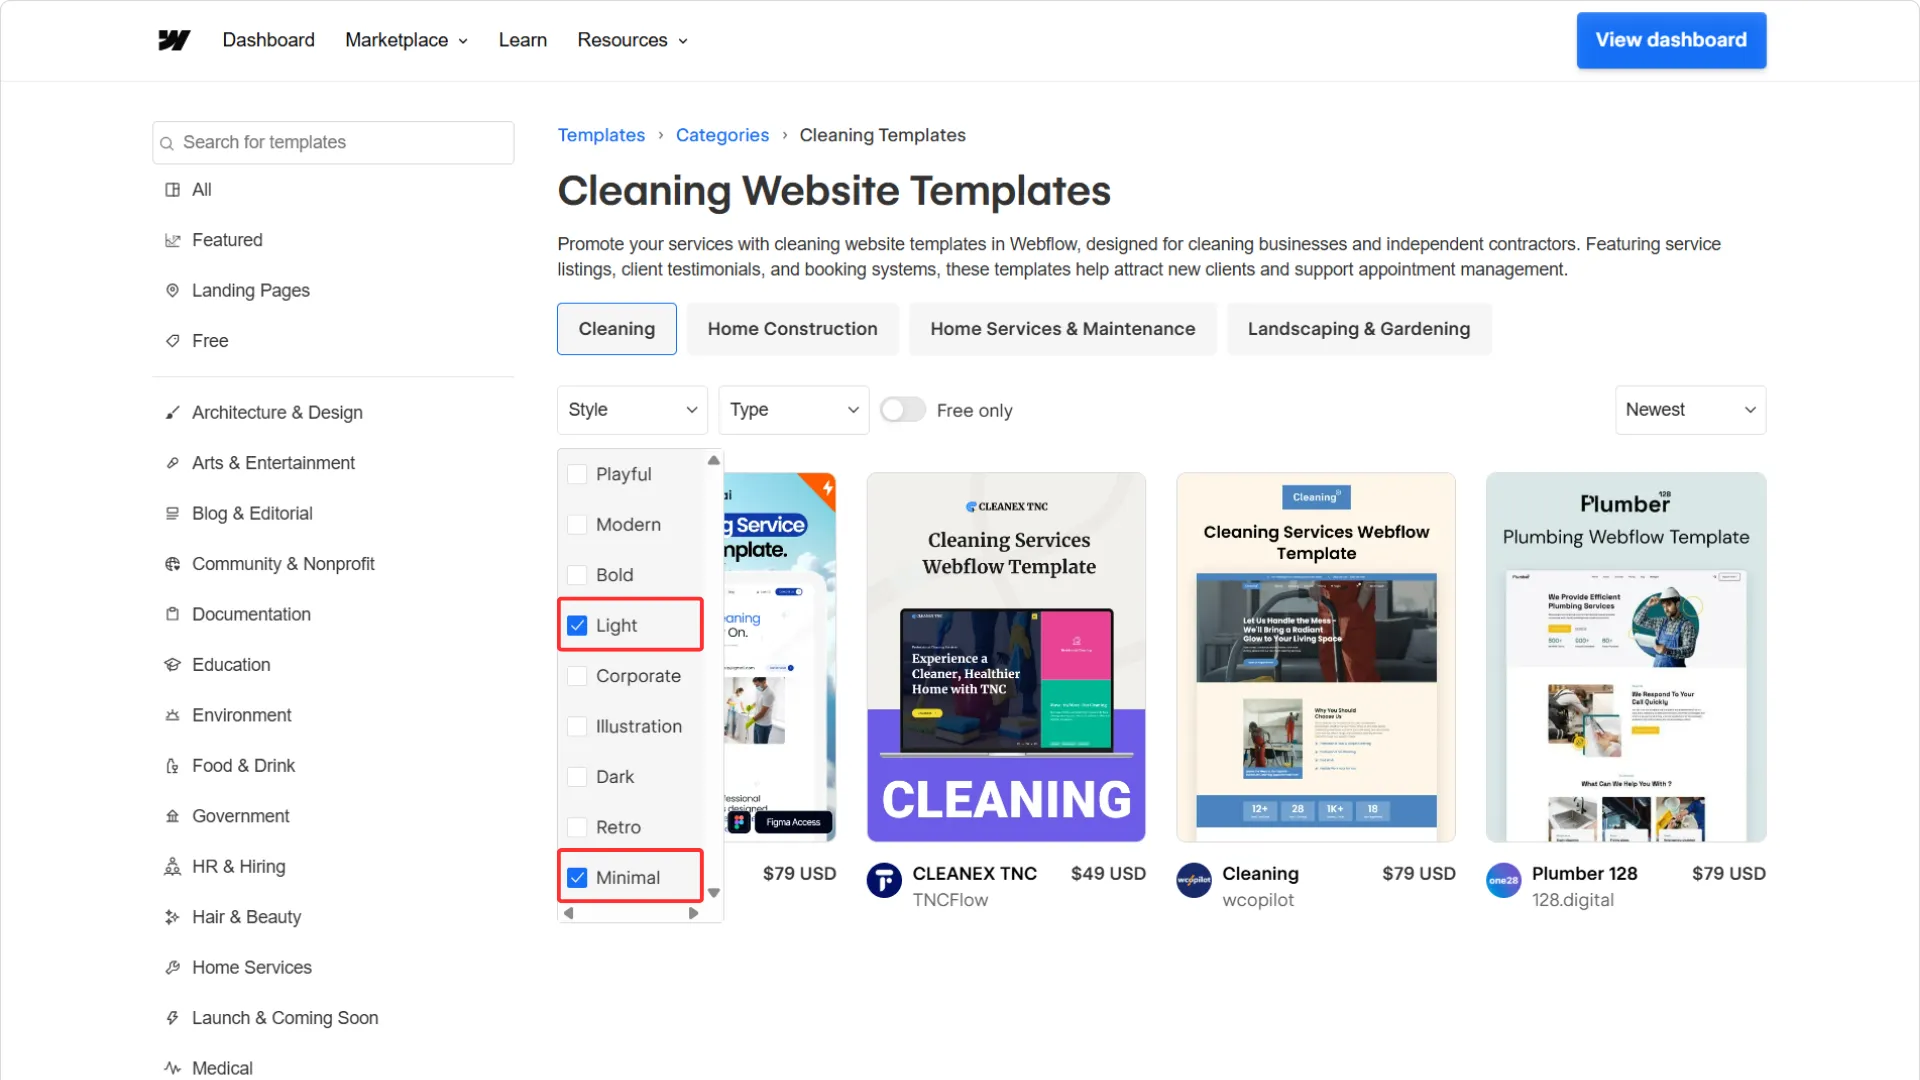Open the Type dropdown
The image size is (1920, 1080).
point(794,410)
